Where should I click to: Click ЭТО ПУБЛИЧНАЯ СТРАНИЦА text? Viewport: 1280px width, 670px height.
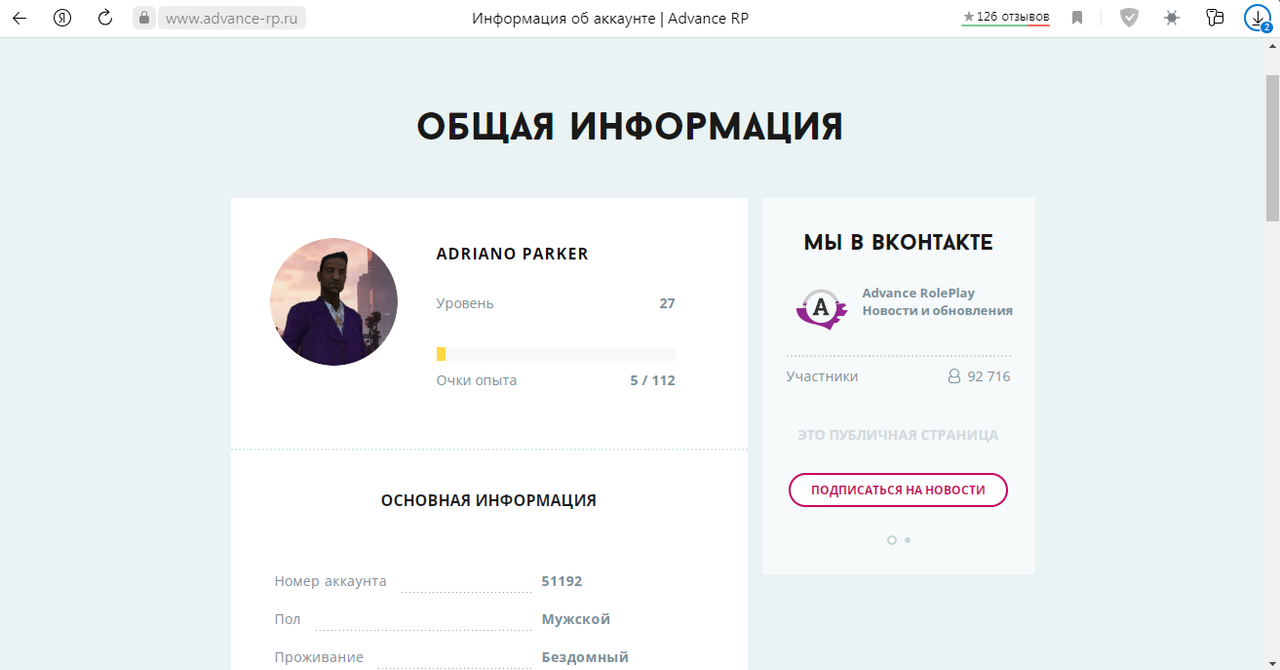898,435
